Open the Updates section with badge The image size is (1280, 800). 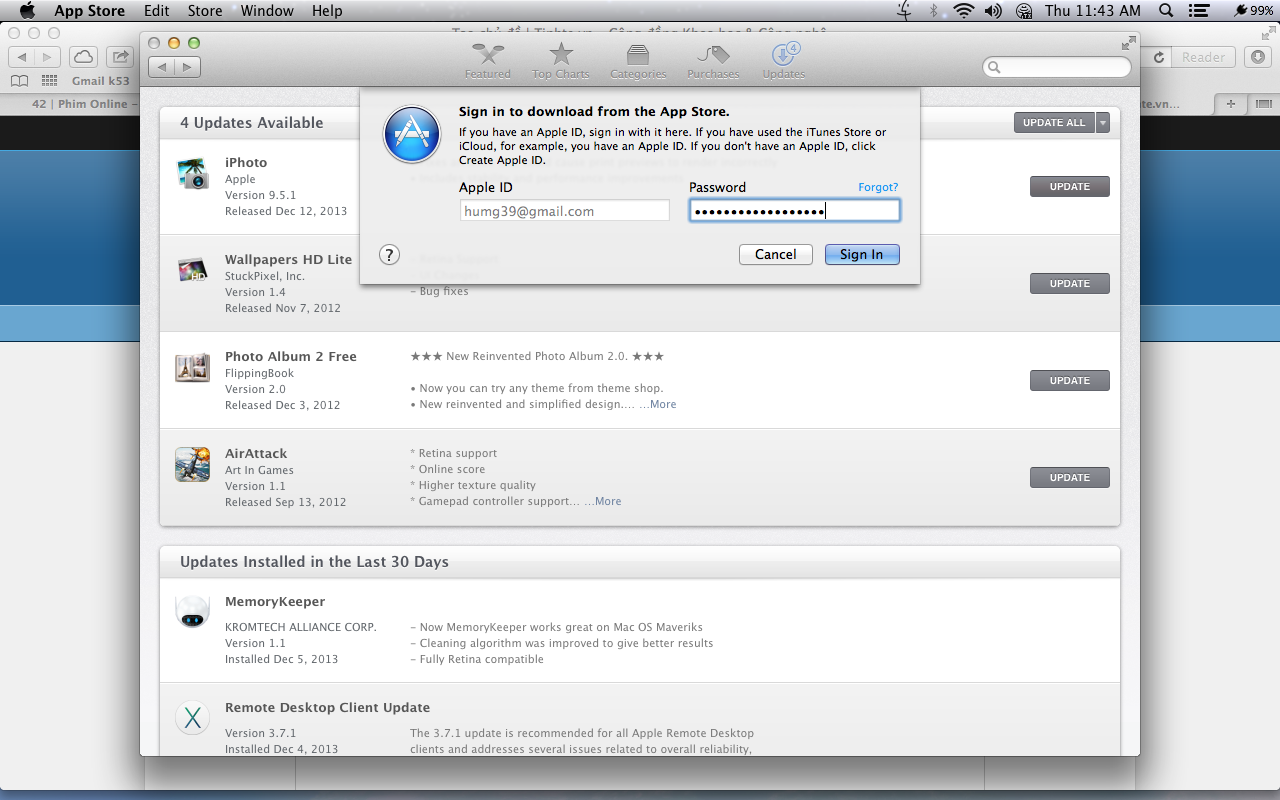point(783,61)
